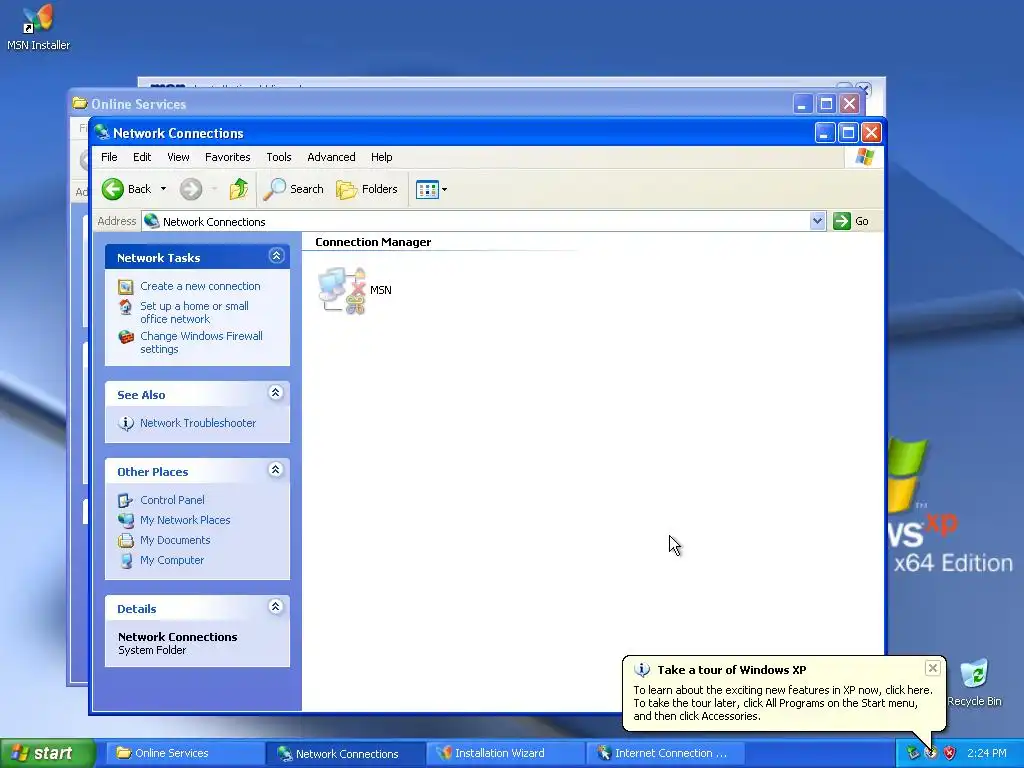Collapse the Network Tasks panel

276,256
